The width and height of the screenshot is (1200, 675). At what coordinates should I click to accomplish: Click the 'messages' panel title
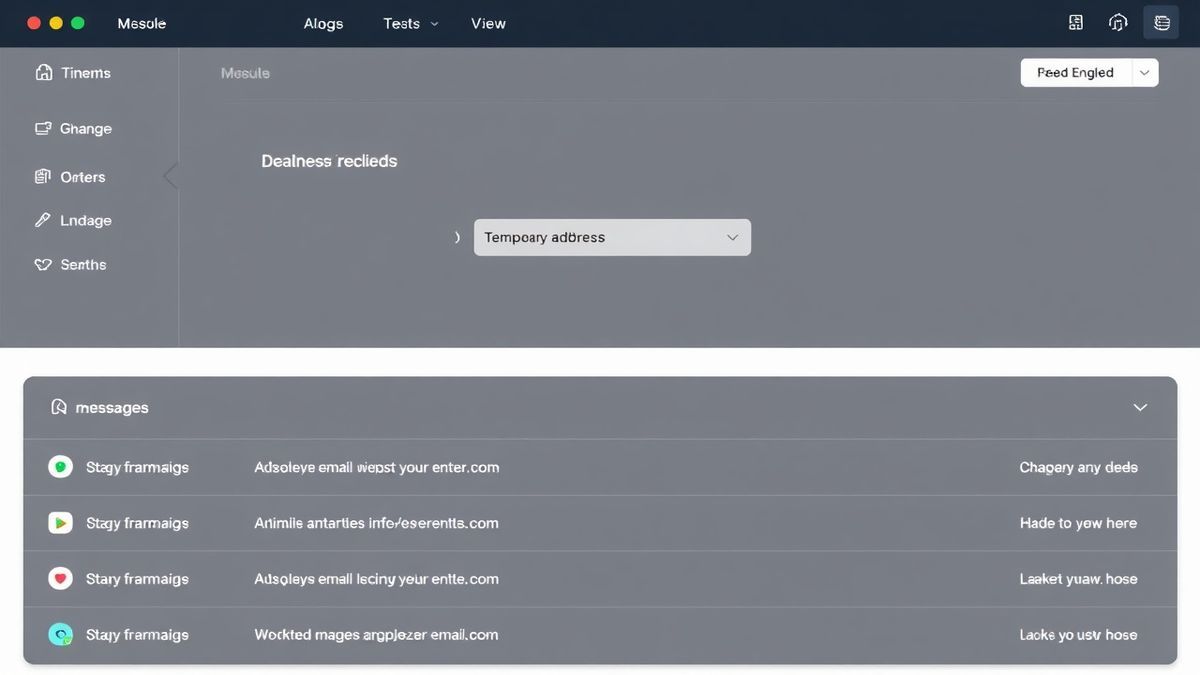click(x=112, y=408)
